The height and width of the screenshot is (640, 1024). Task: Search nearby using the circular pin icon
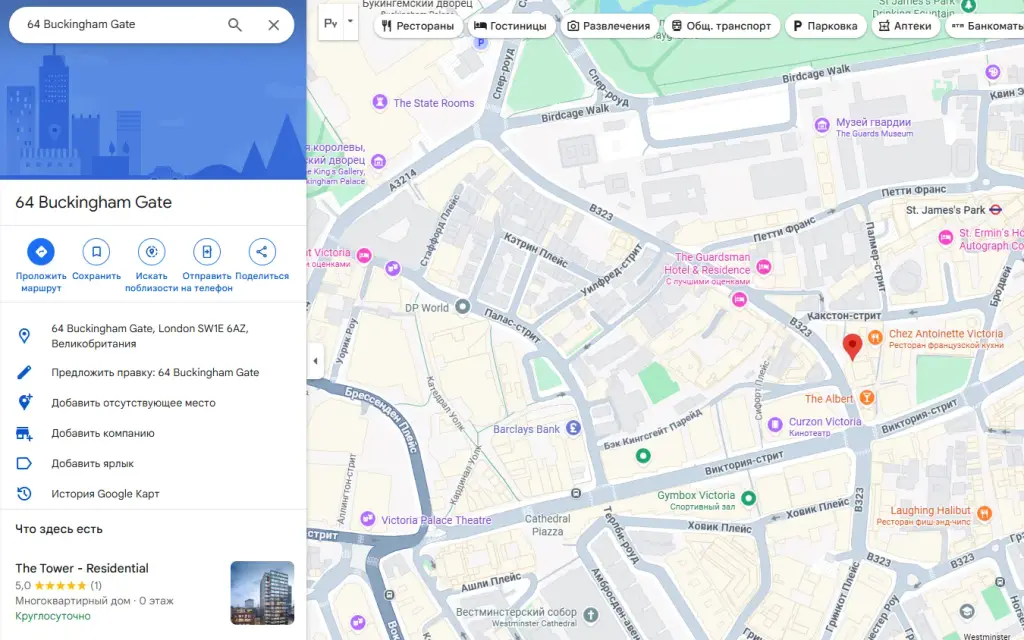(152, 251)
